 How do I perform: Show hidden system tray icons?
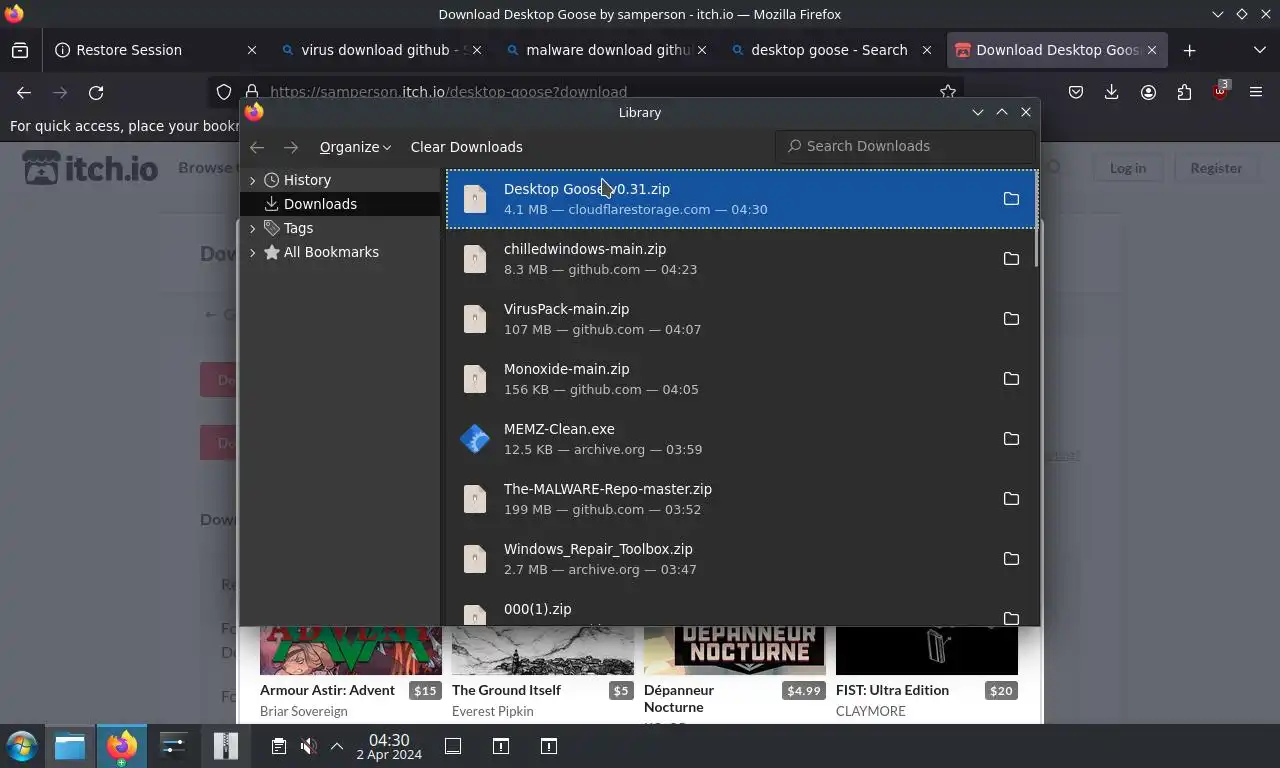(337, 746)
